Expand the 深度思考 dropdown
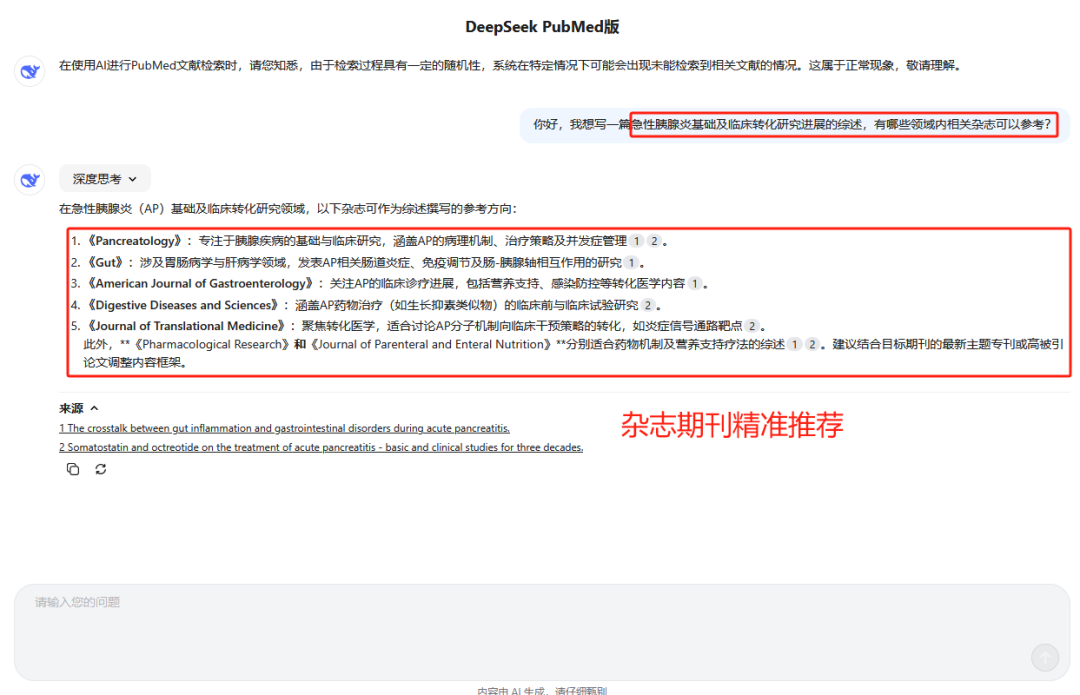 (x=105, y=179)
